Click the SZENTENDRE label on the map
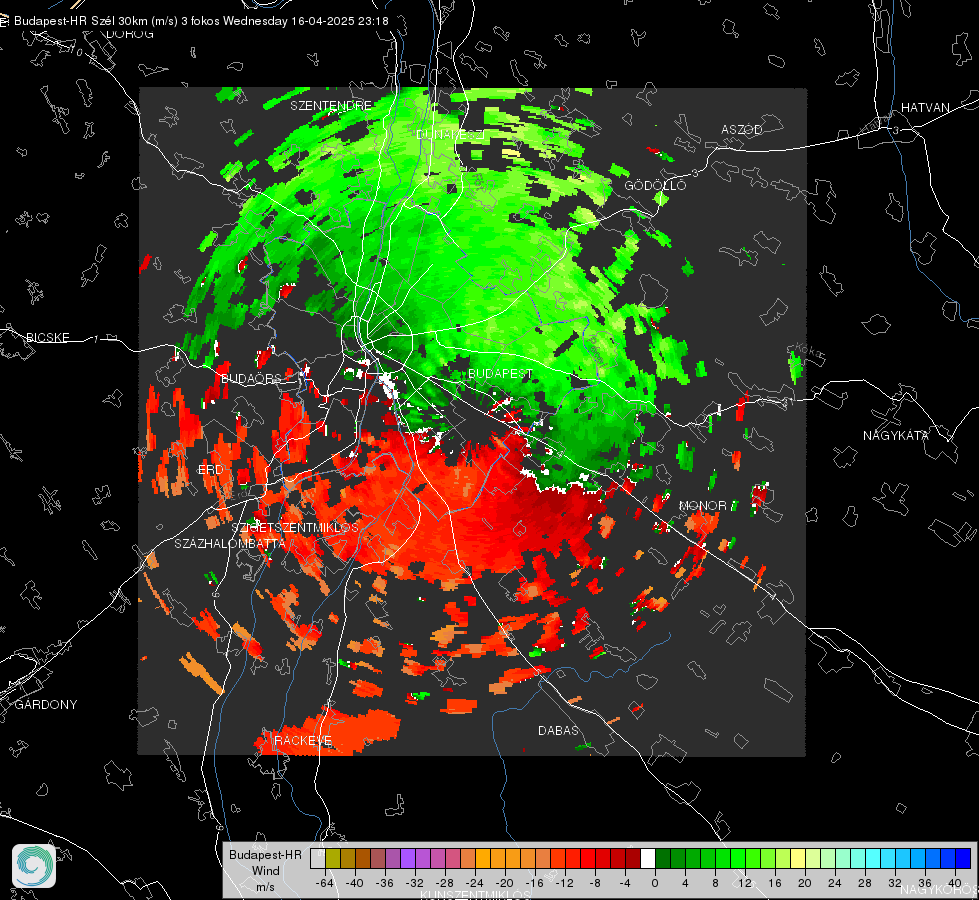 331,106
